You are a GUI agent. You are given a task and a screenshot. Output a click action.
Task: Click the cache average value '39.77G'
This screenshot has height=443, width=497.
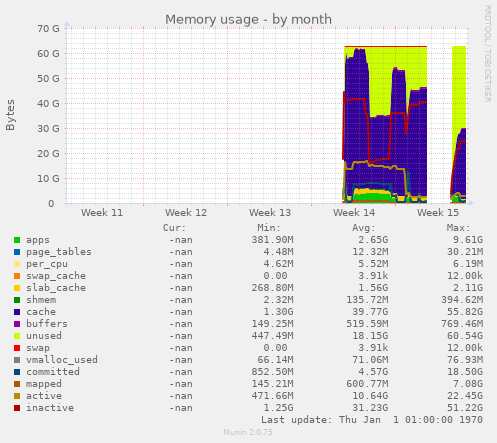pos(370,312)
